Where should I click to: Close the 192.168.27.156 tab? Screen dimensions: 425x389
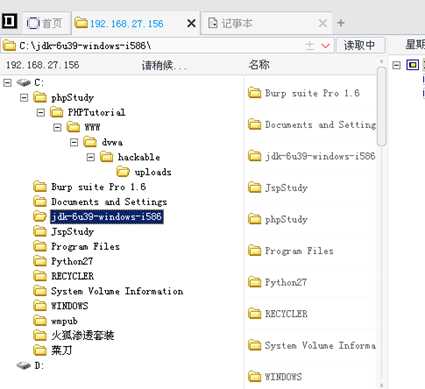pos(191,23)
